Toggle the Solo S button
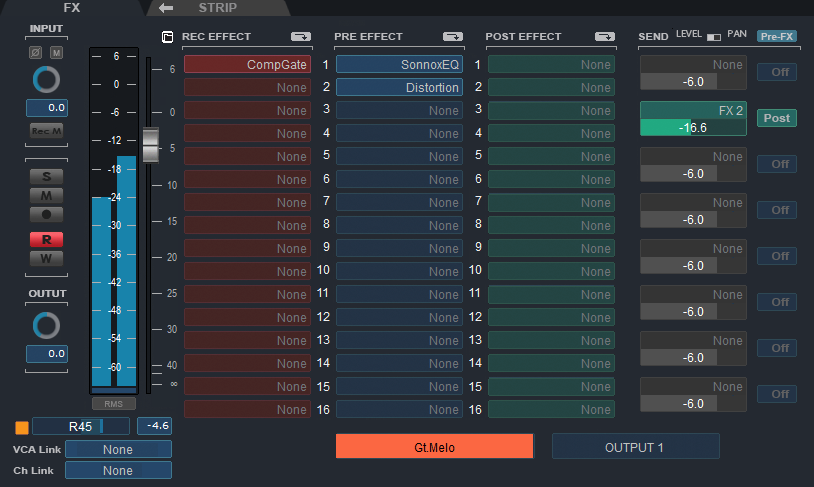 coord(46,176)
